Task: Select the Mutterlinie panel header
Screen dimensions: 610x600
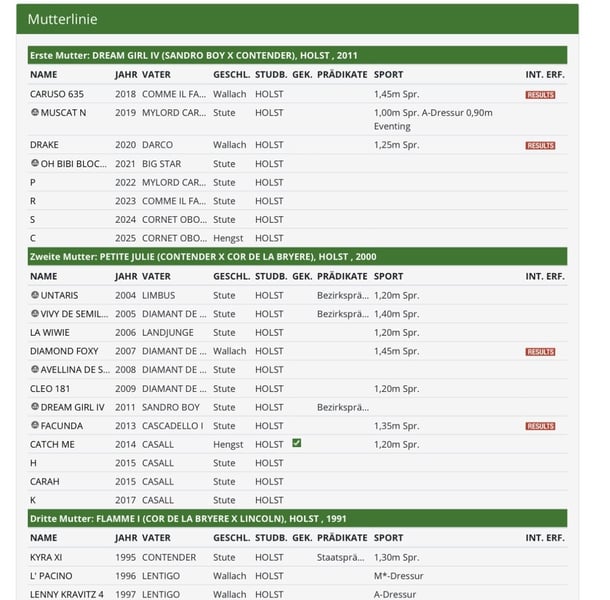Action: tap(297, 19)
